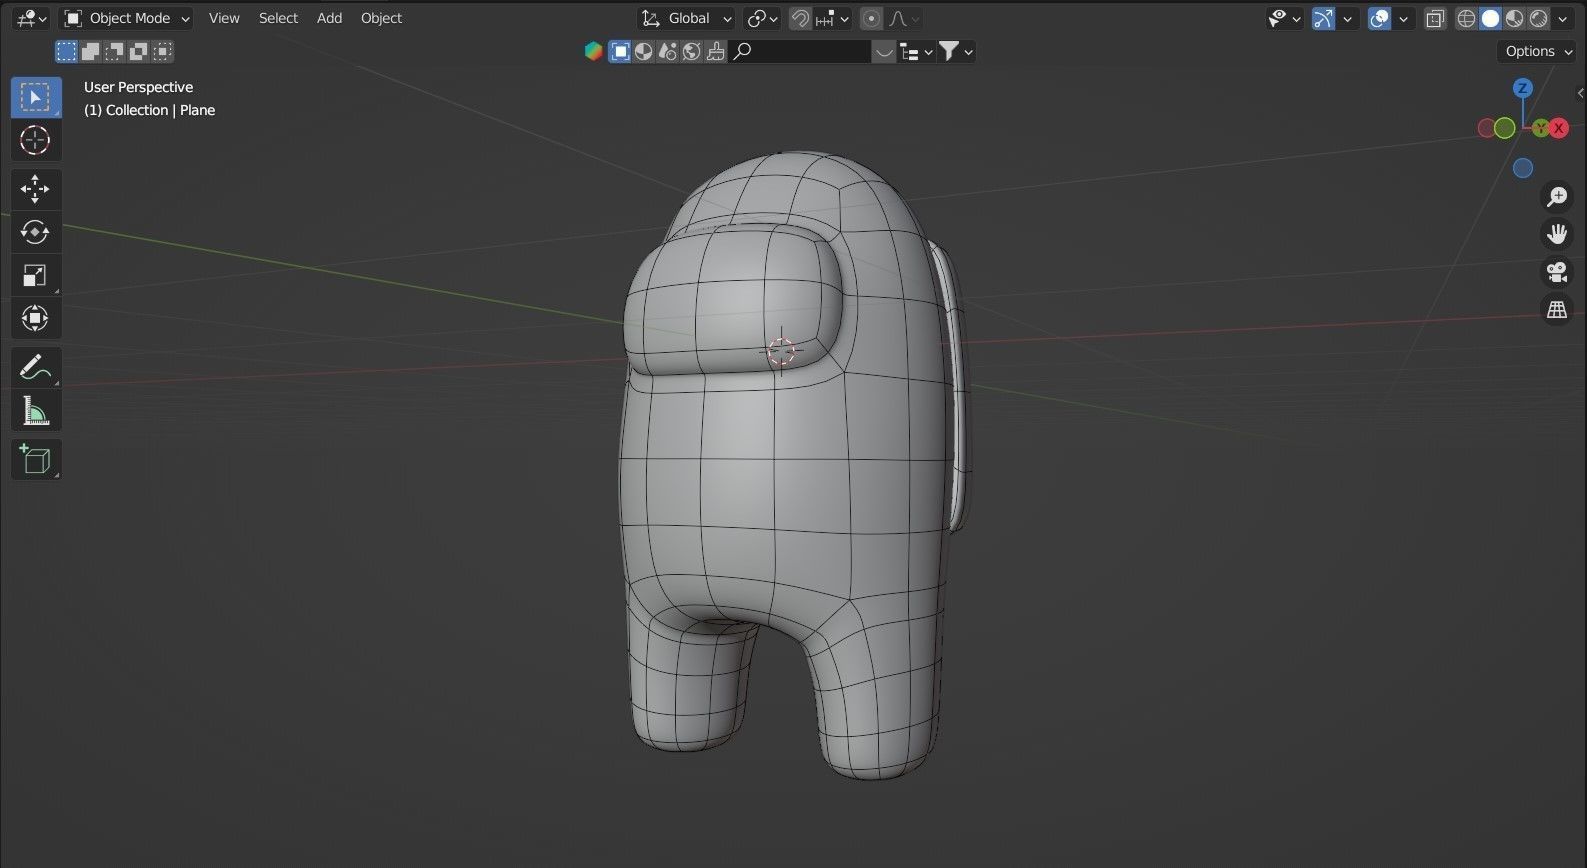Click the brush icon left of search

[x=716, y=51]
